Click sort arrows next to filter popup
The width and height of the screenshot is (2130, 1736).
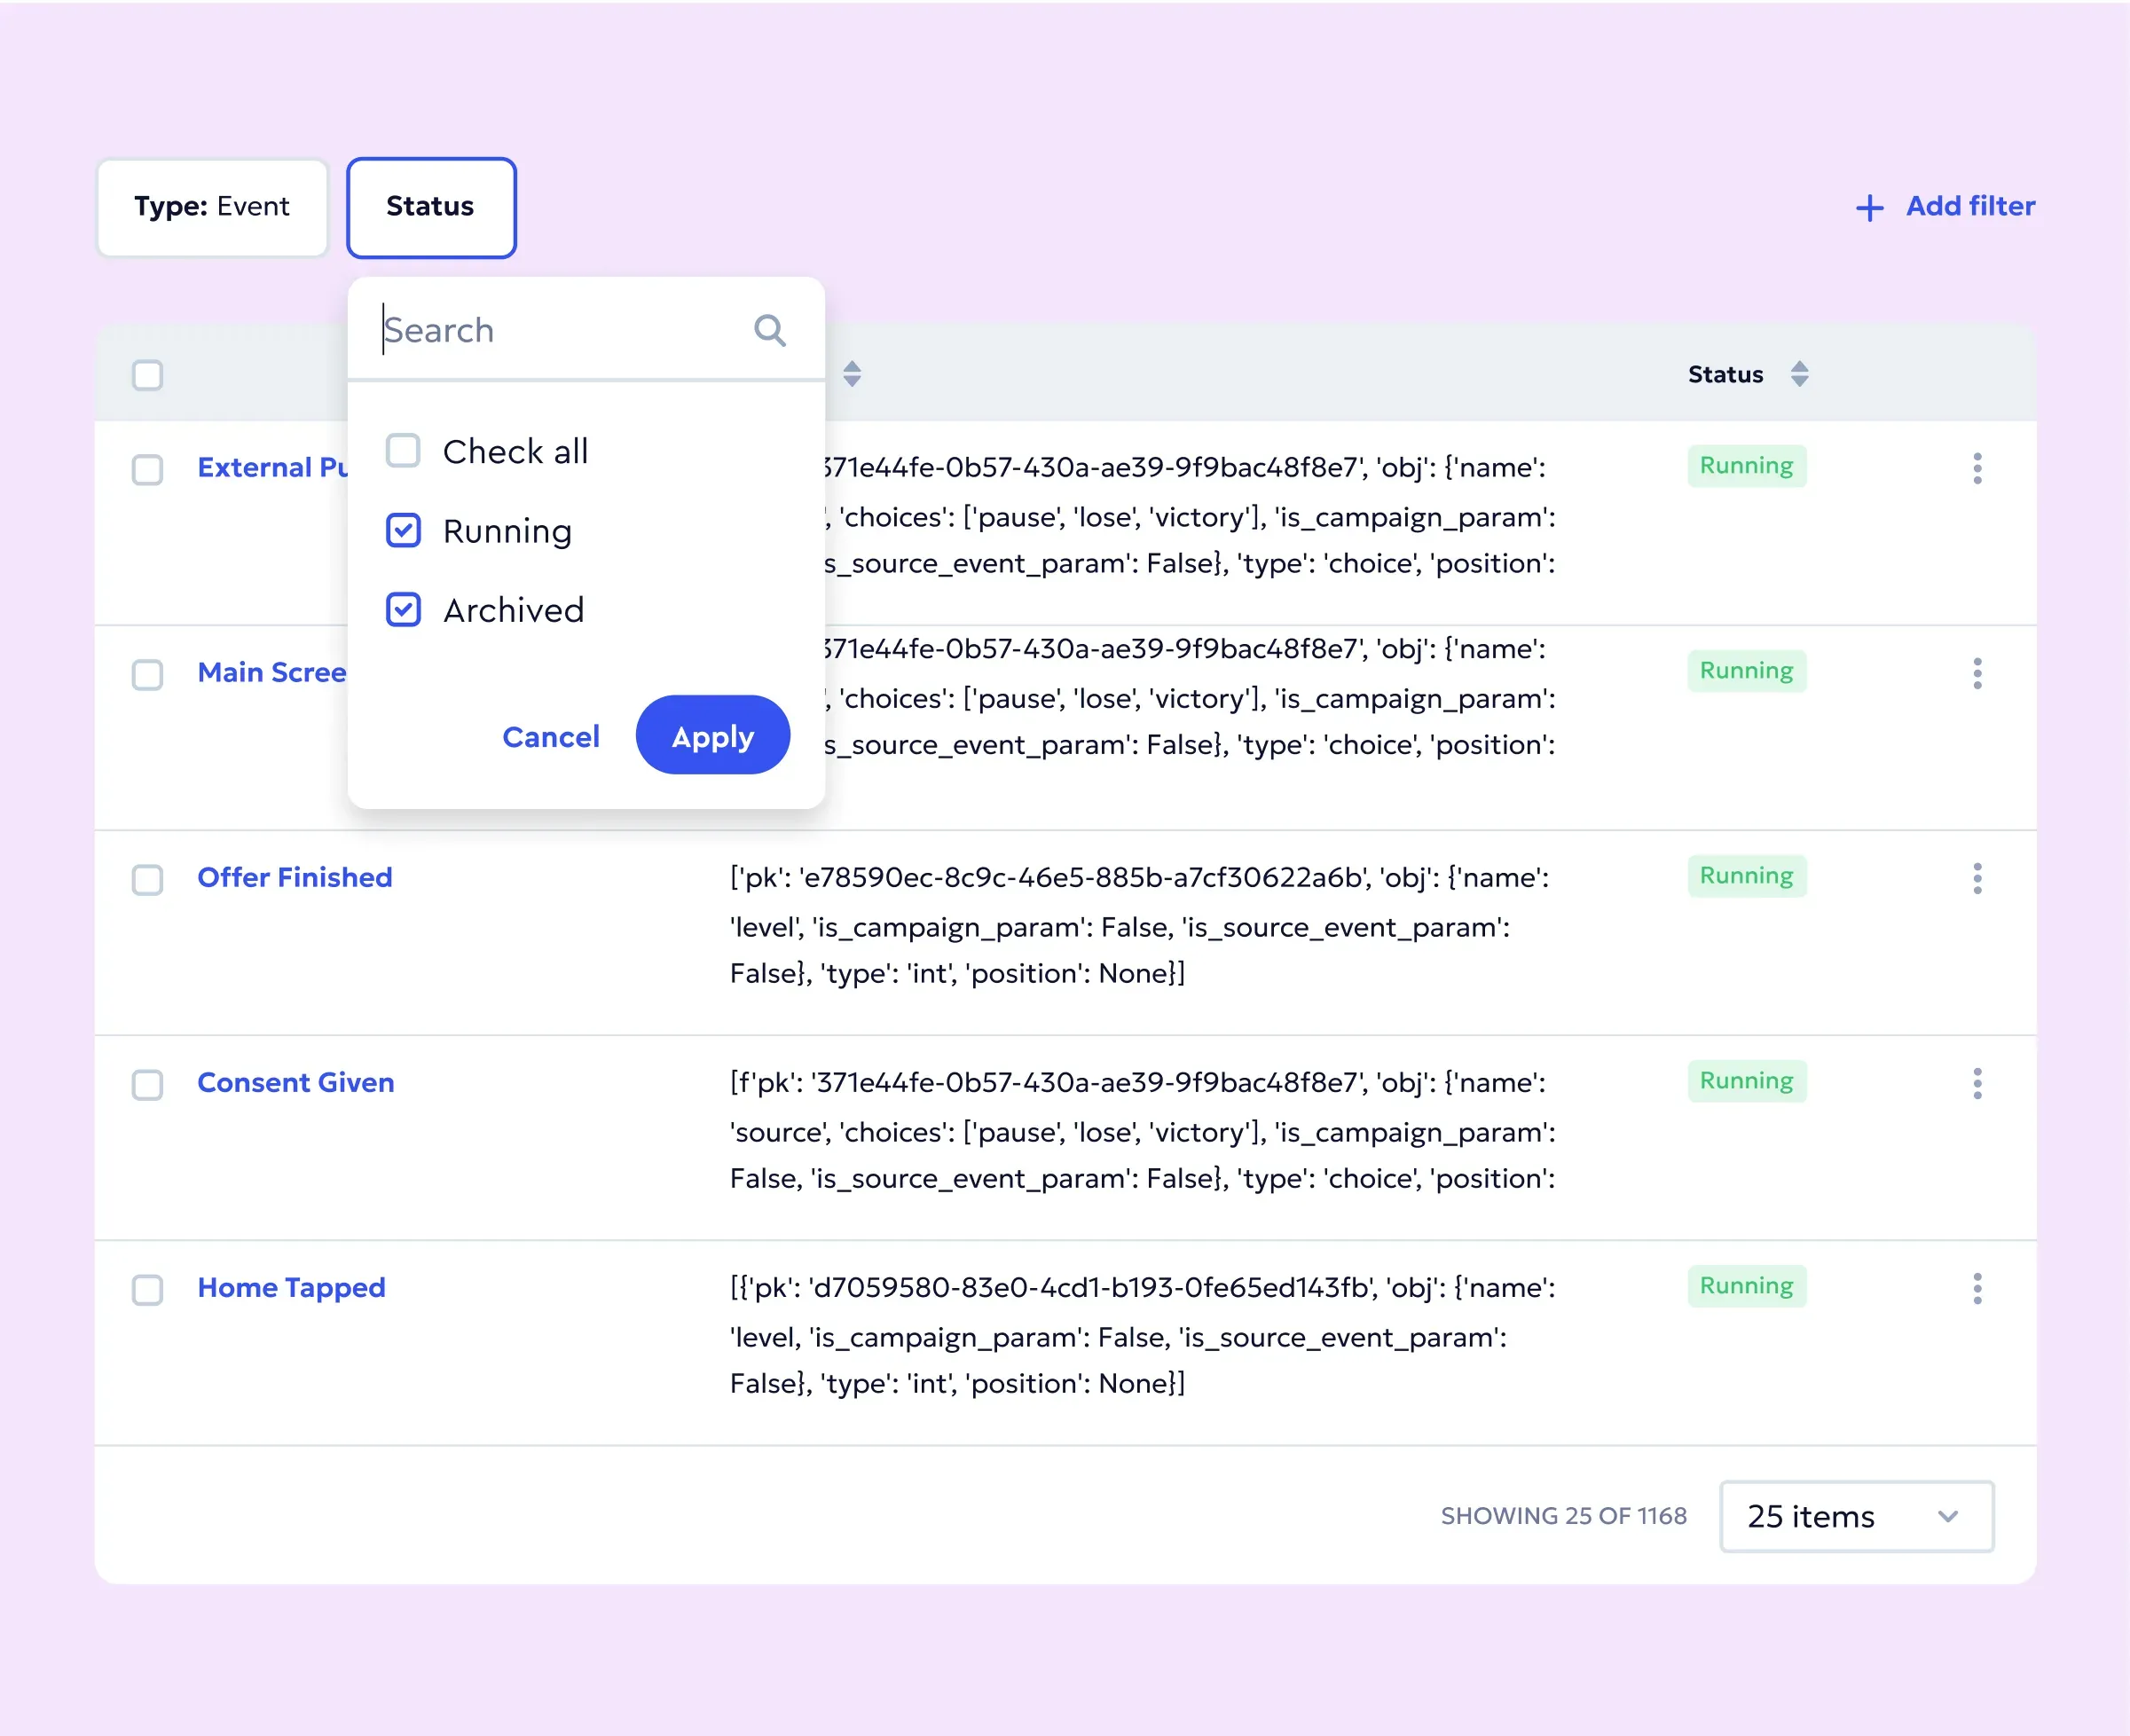click(852, 374)
